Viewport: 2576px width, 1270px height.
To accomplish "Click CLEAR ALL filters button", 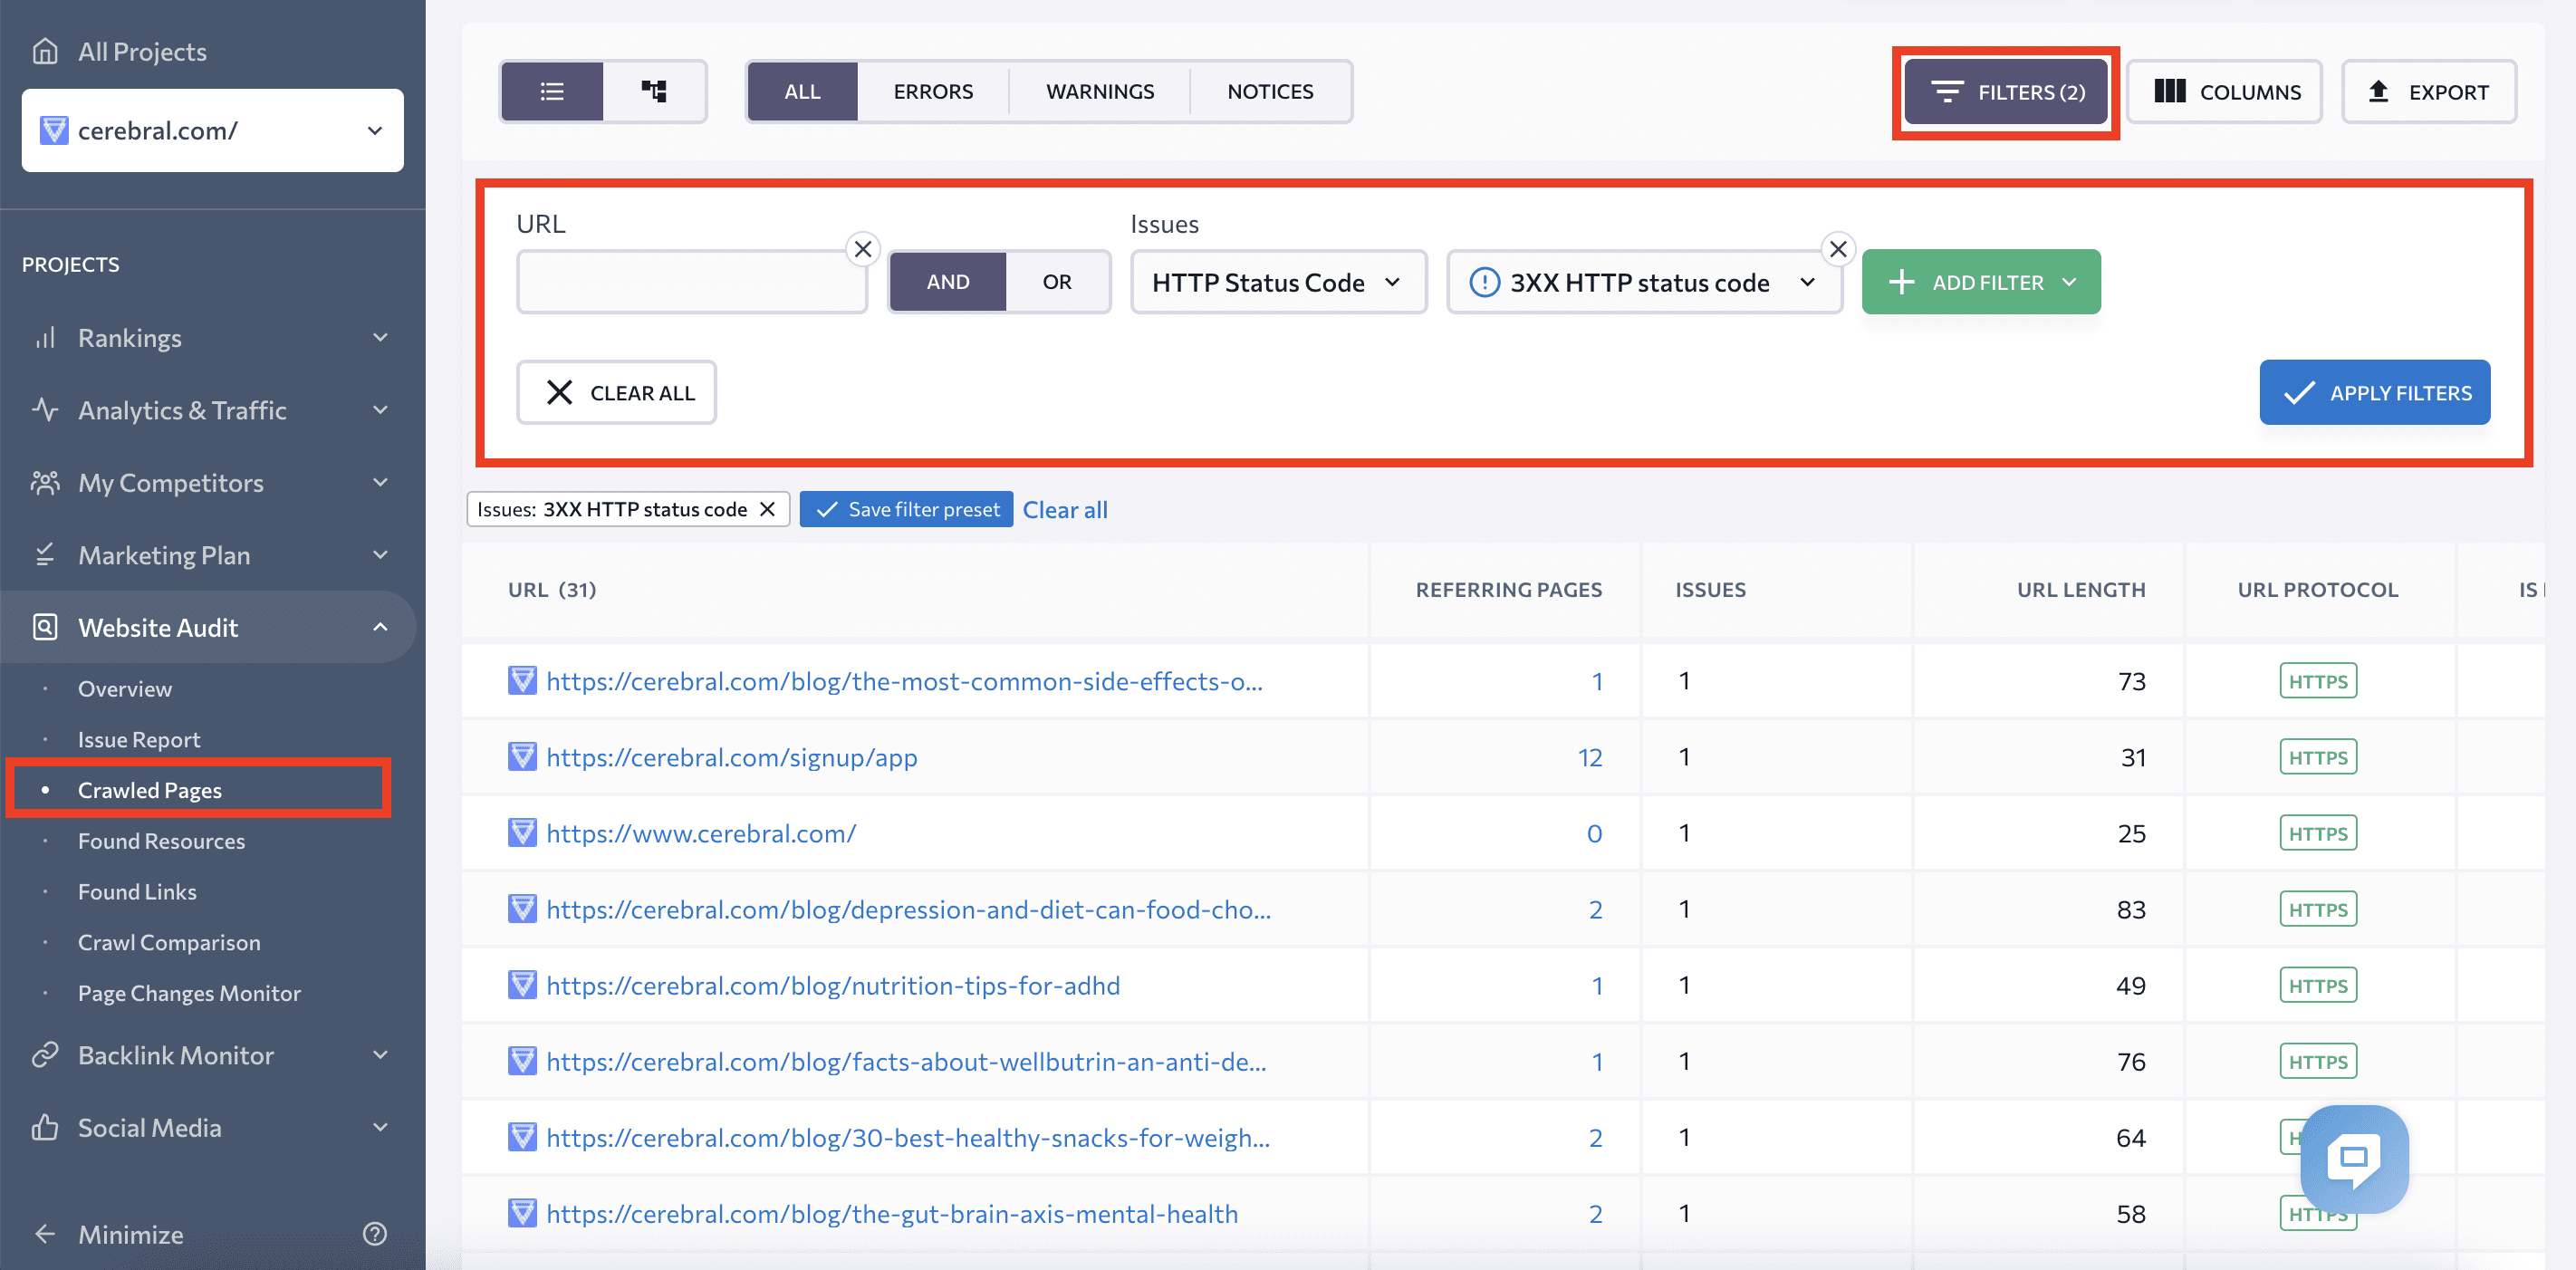I will pos(617,392).
